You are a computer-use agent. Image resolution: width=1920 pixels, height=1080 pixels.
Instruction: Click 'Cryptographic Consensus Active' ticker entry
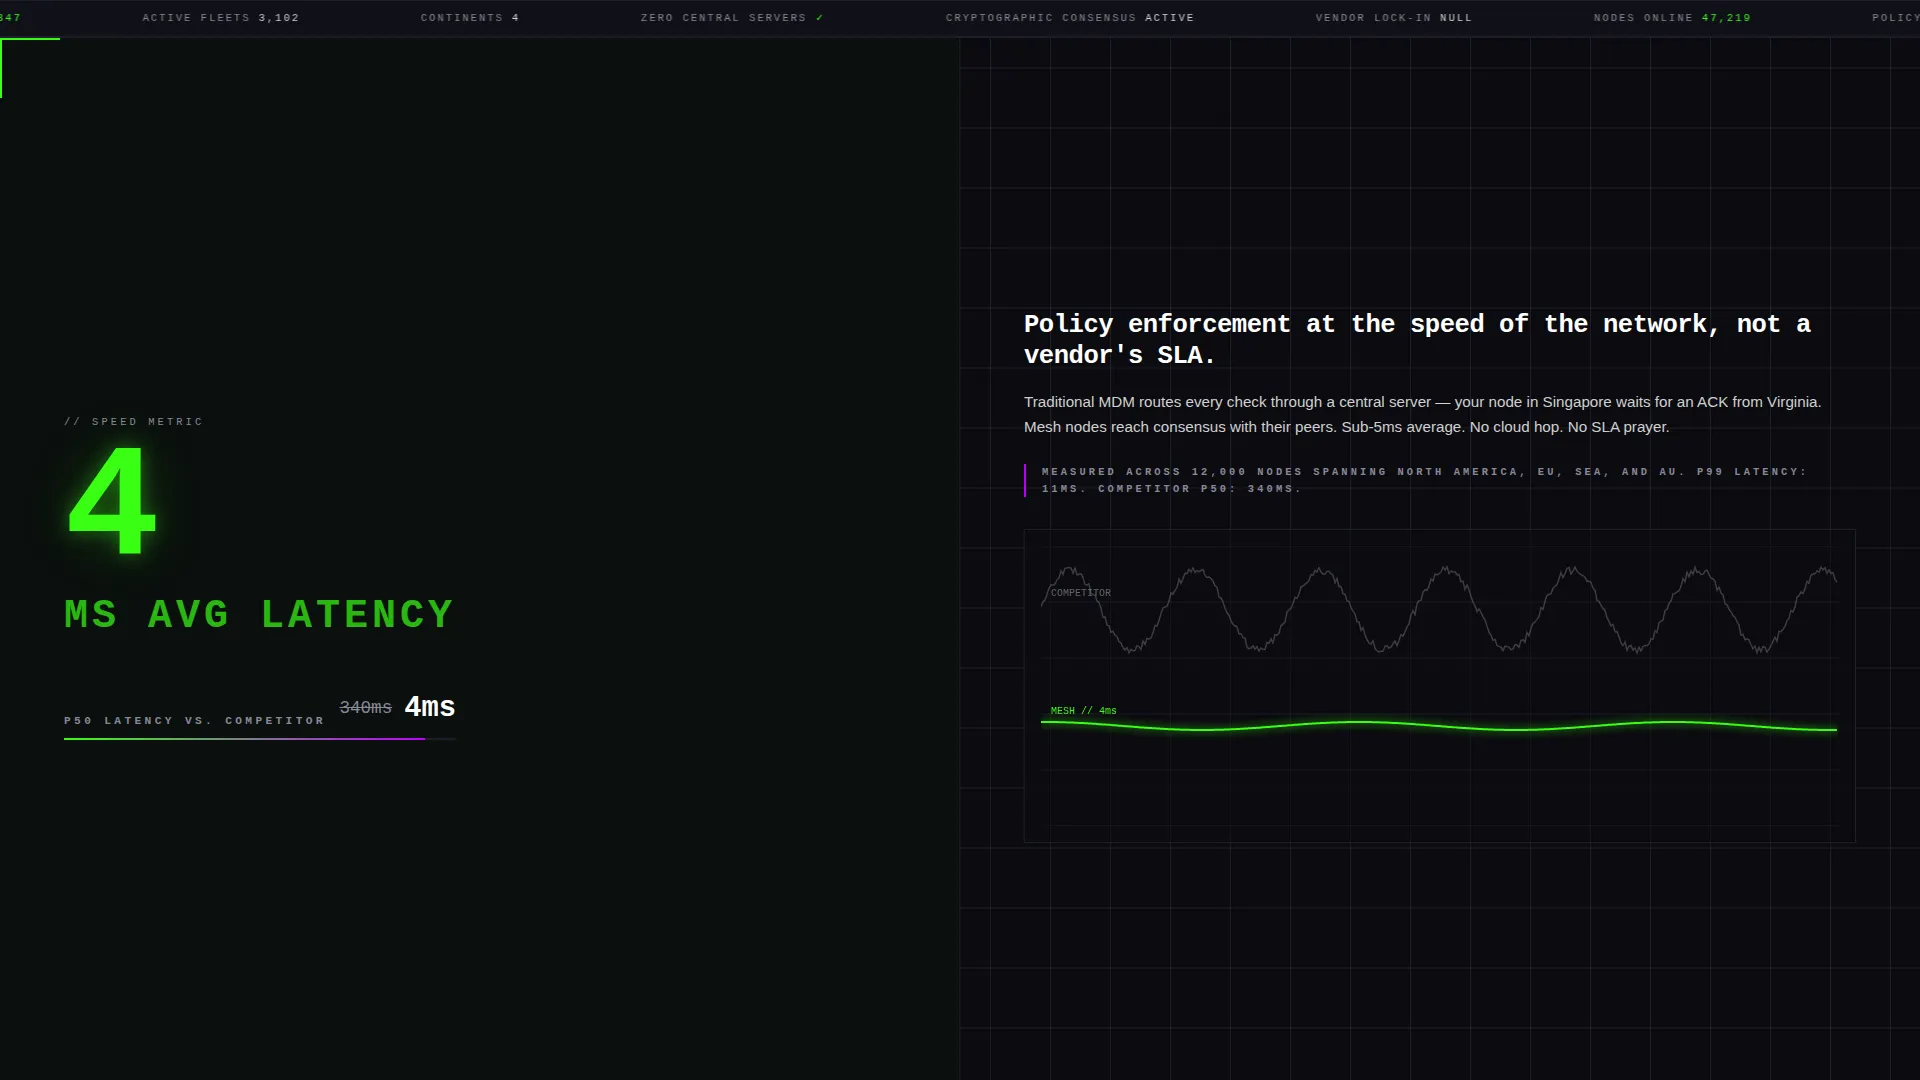(1070, 18)
